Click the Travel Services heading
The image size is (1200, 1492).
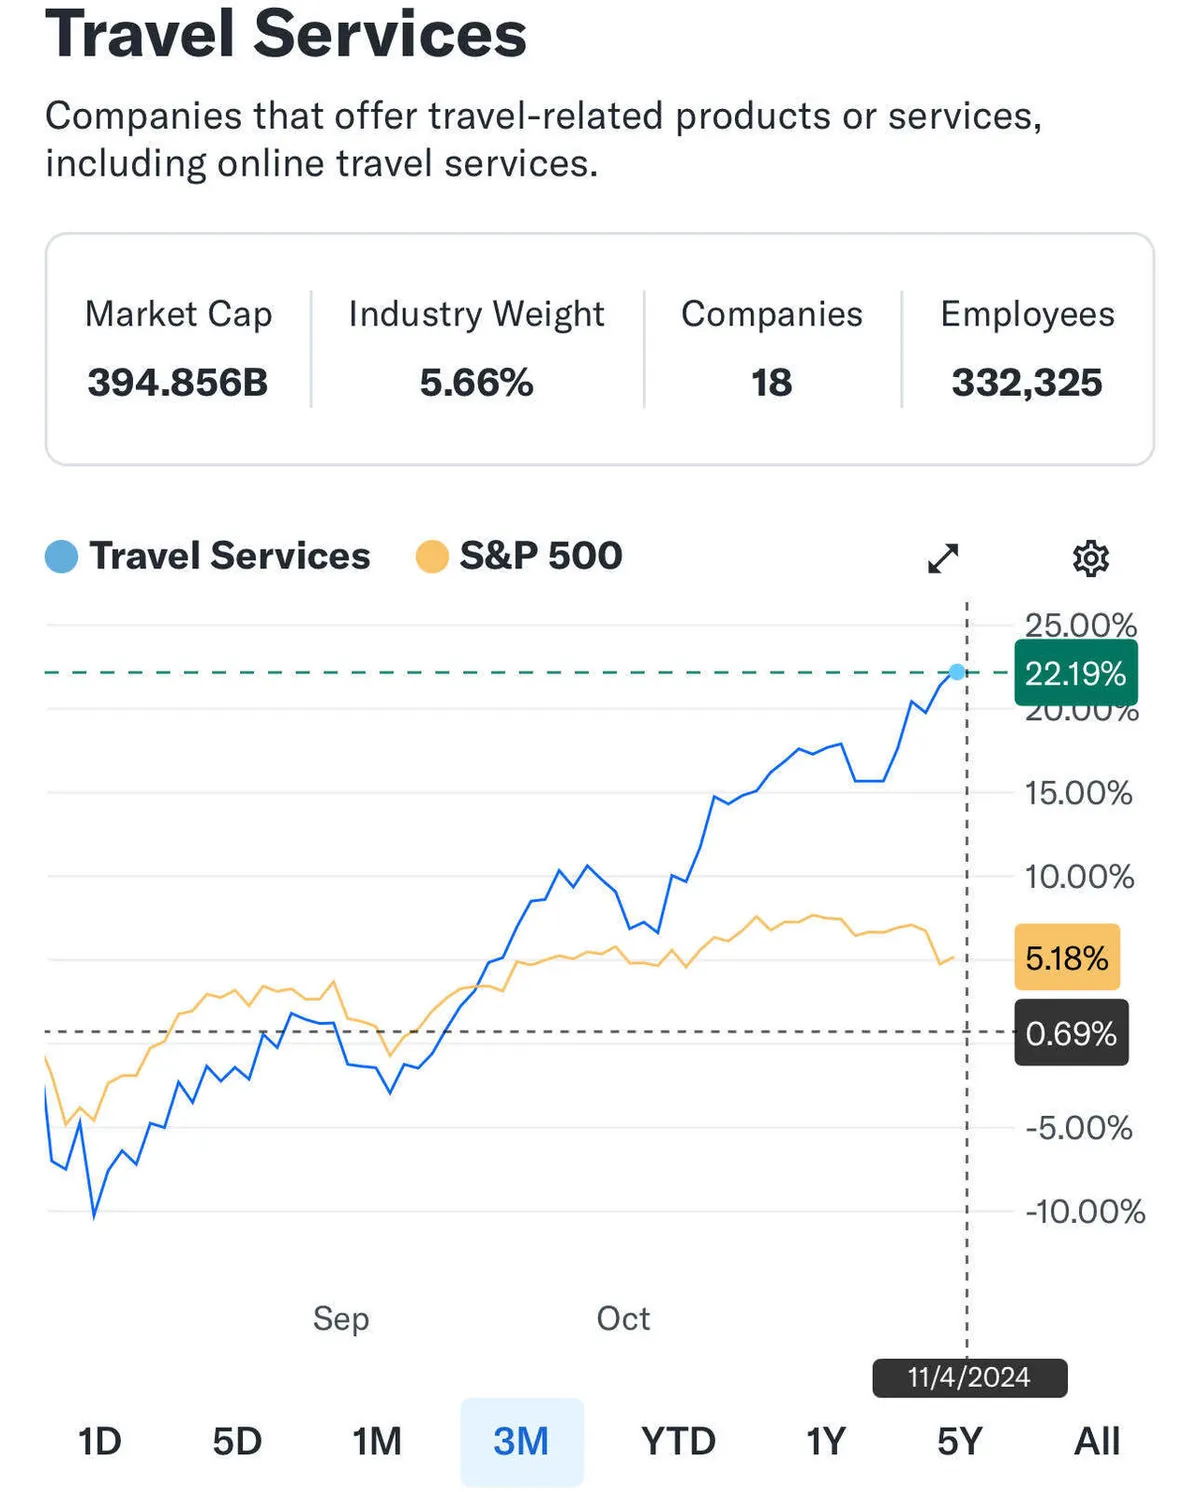point(286,34)
